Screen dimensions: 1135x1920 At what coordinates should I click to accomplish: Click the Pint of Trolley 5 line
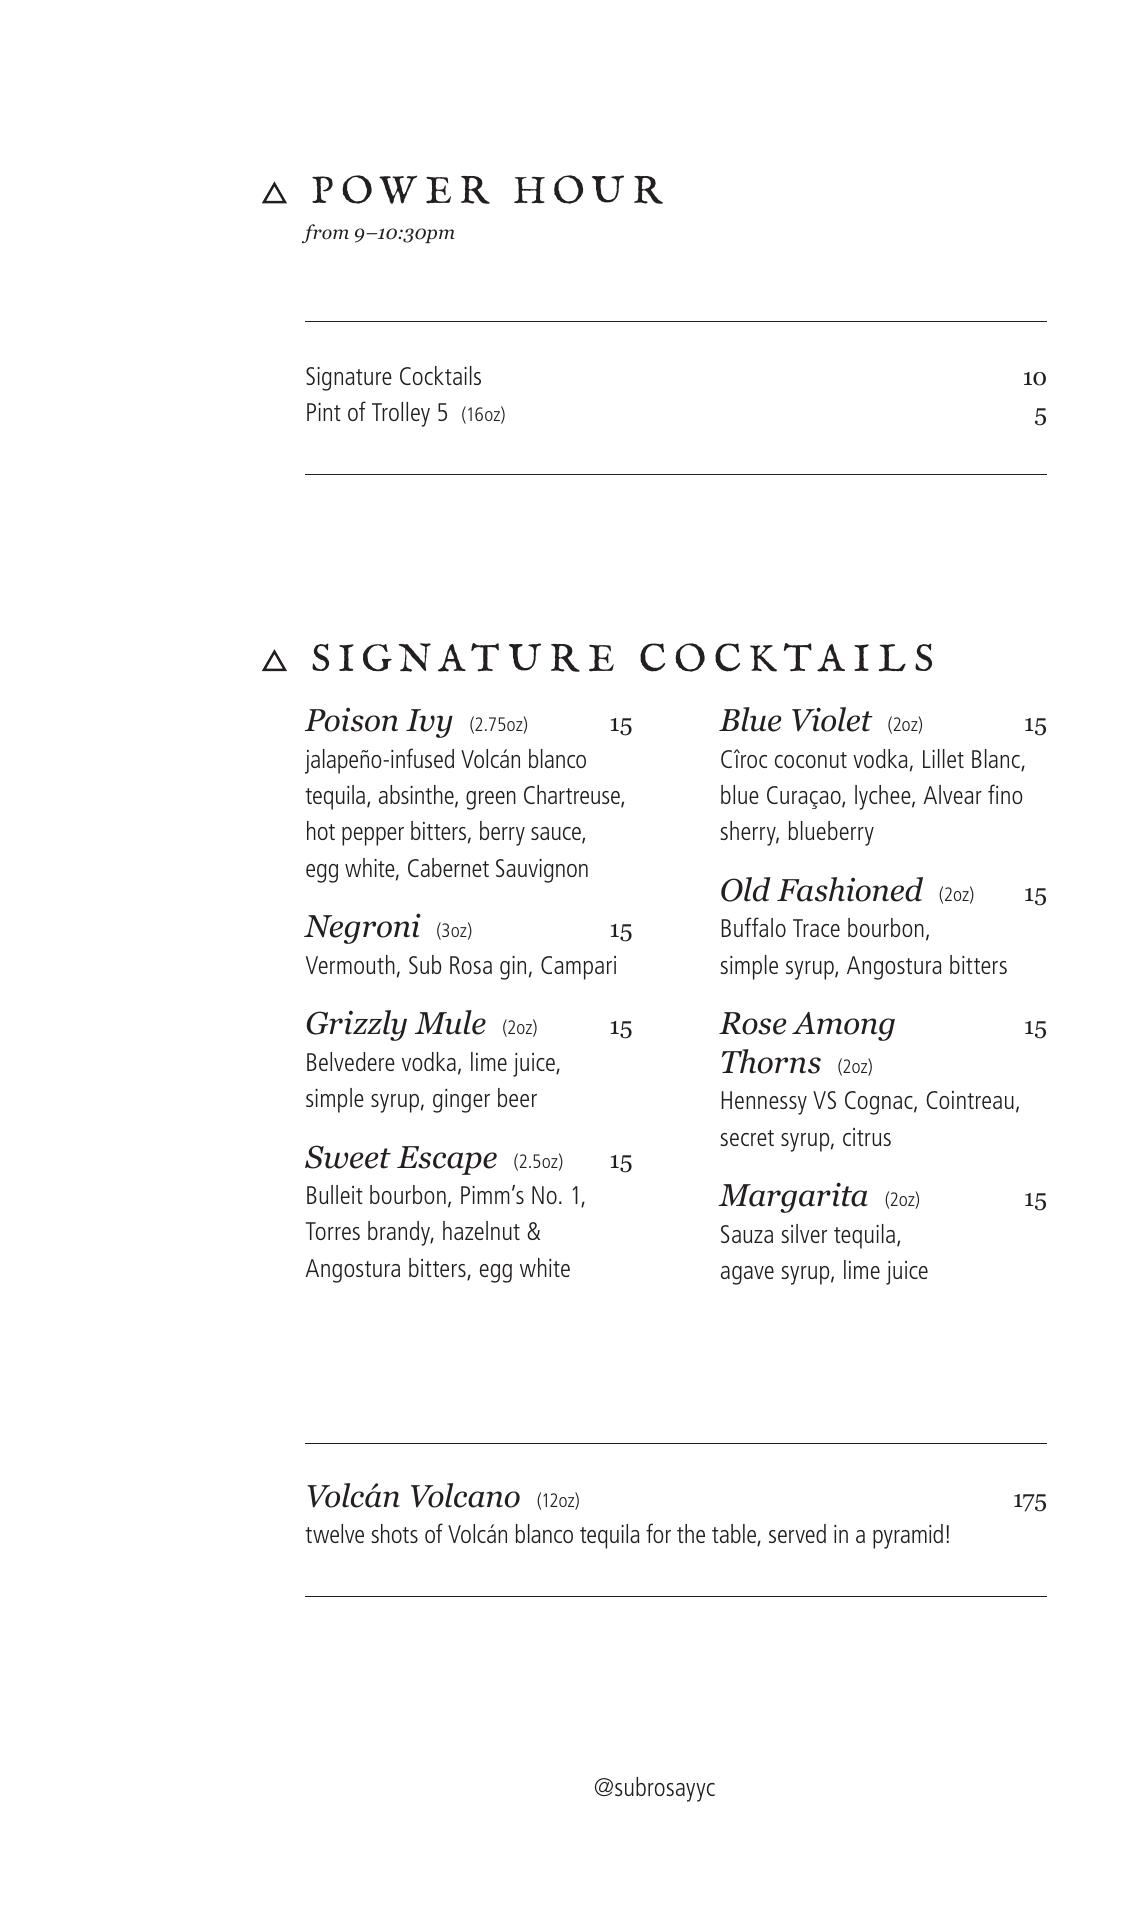(377, 414)
